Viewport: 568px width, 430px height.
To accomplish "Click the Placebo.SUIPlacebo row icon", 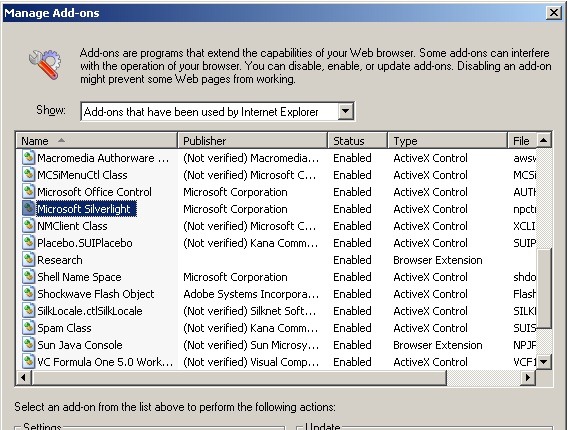I will pos(28,243).
